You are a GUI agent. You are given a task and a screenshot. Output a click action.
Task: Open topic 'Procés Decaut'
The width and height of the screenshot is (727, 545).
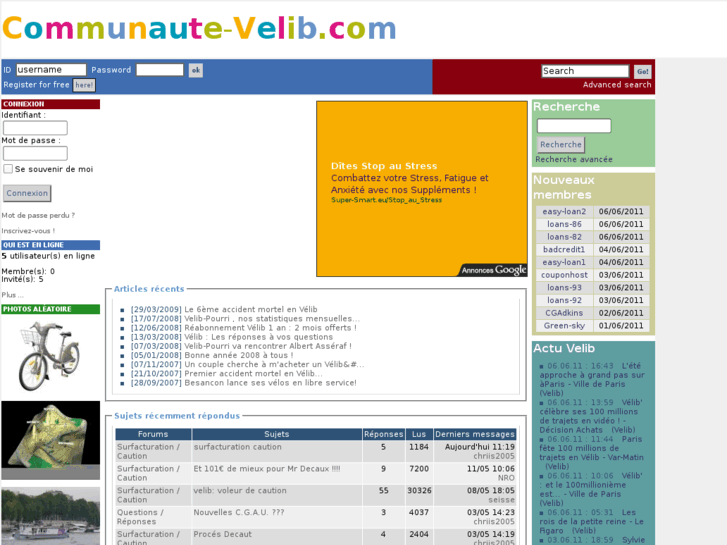223,534
